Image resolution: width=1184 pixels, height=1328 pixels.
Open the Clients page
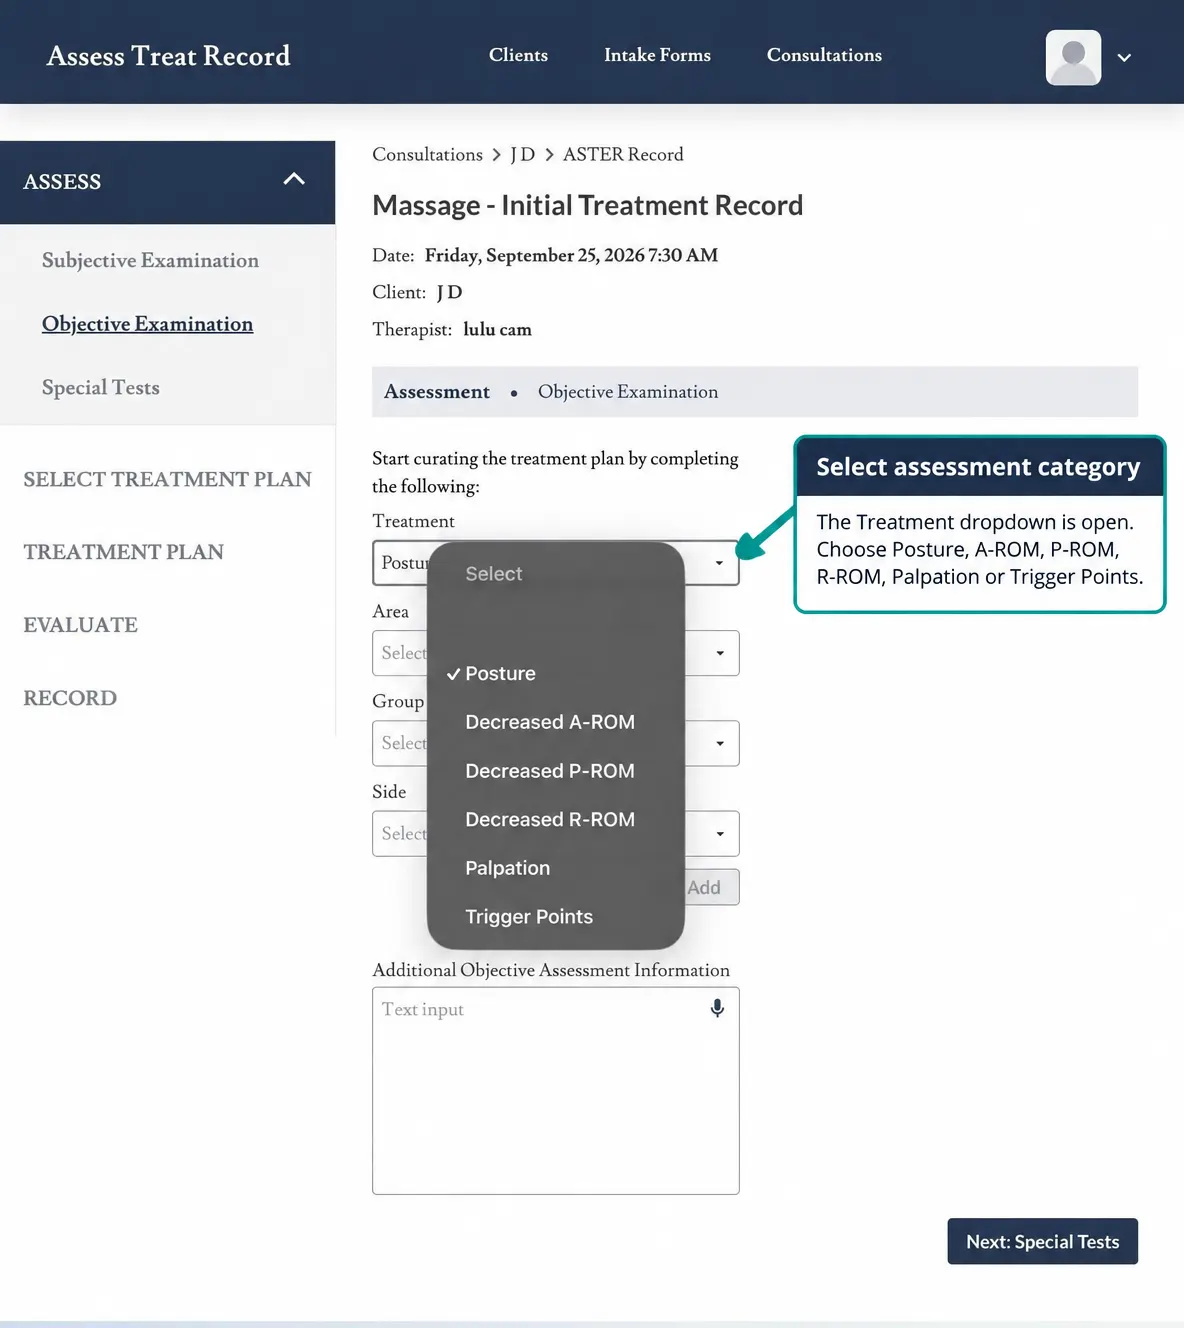click(518, 55)
